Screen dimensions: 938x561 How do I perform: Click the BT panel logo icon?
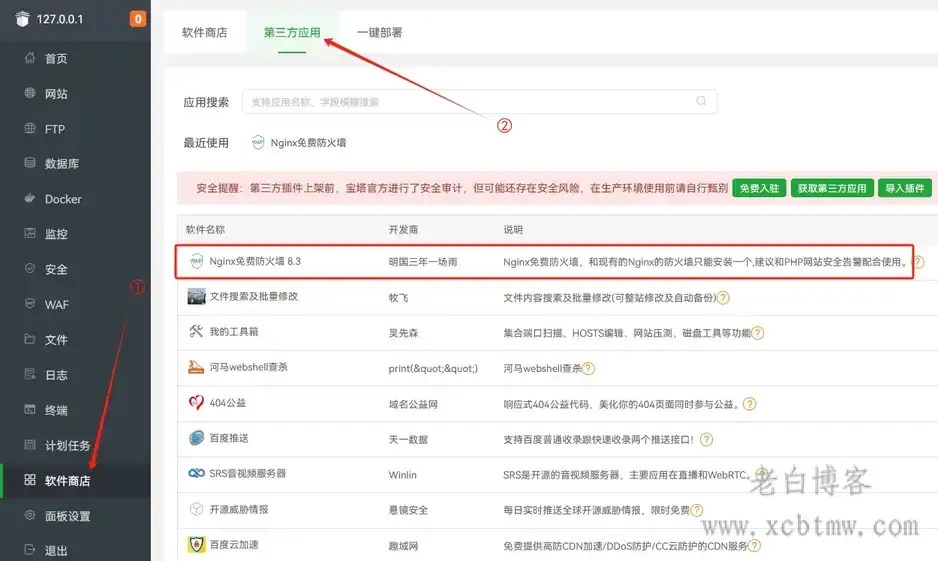click(22, 19)
